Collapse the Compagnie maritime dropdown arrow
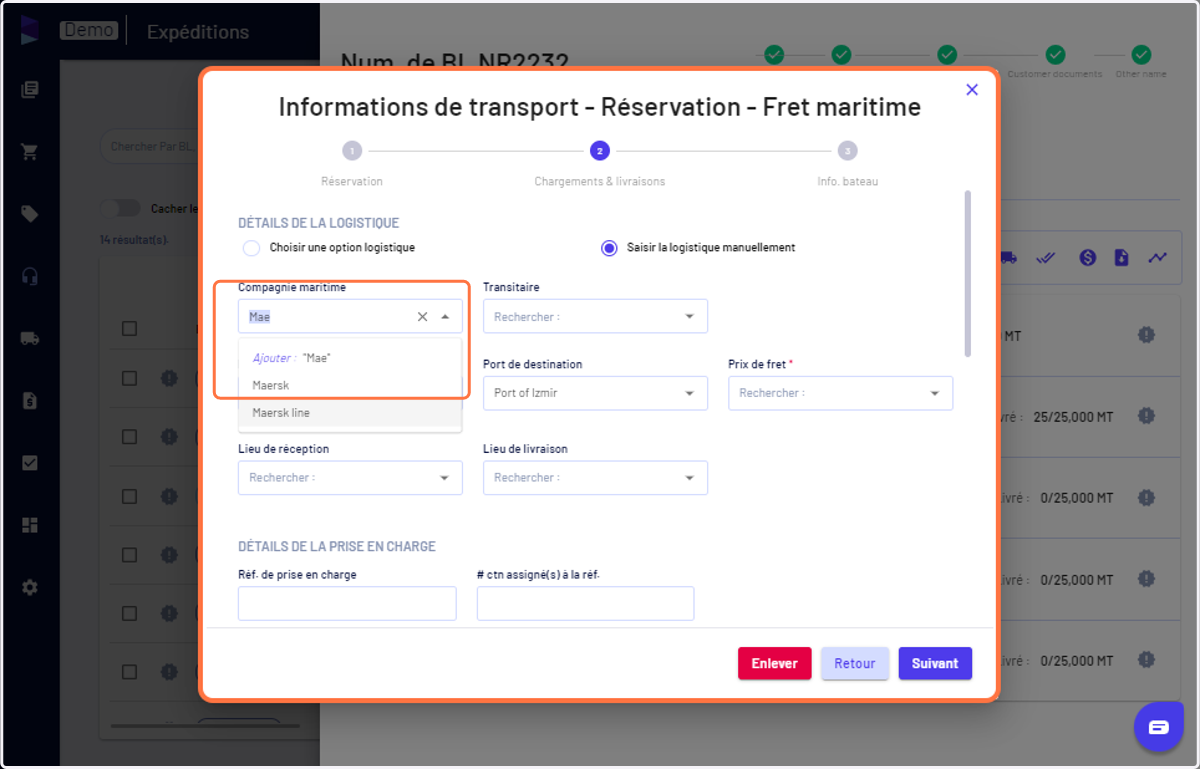The image size is (1200, 769). click(445, 316)
